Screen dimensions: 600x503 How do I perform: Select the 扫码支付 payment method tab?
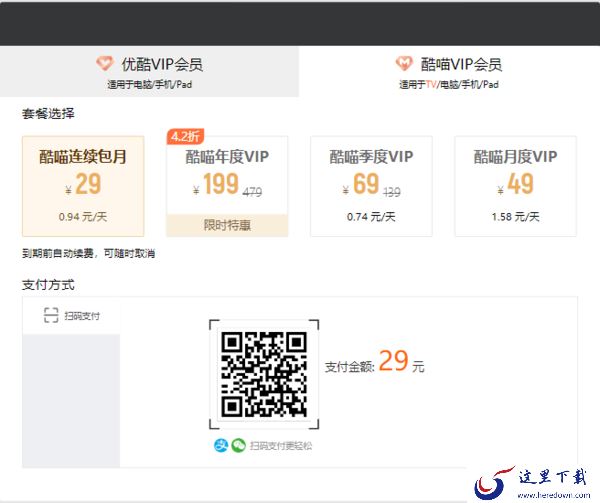(71, 316)
